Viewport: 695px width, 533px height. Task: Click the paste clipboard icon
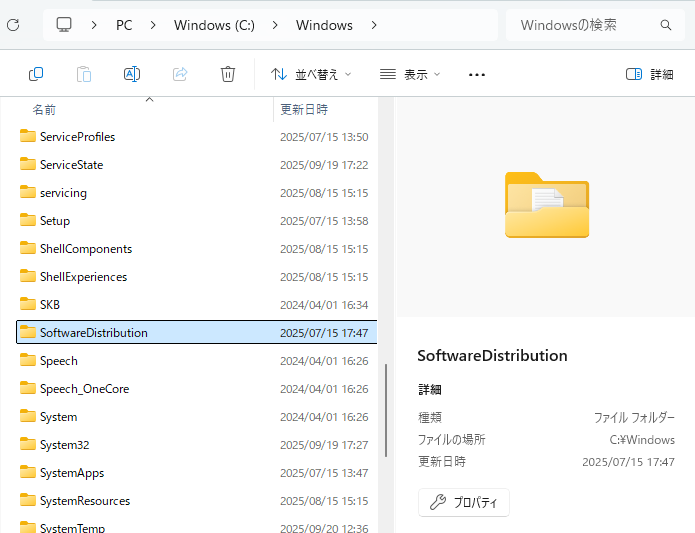tap(84, 74)
